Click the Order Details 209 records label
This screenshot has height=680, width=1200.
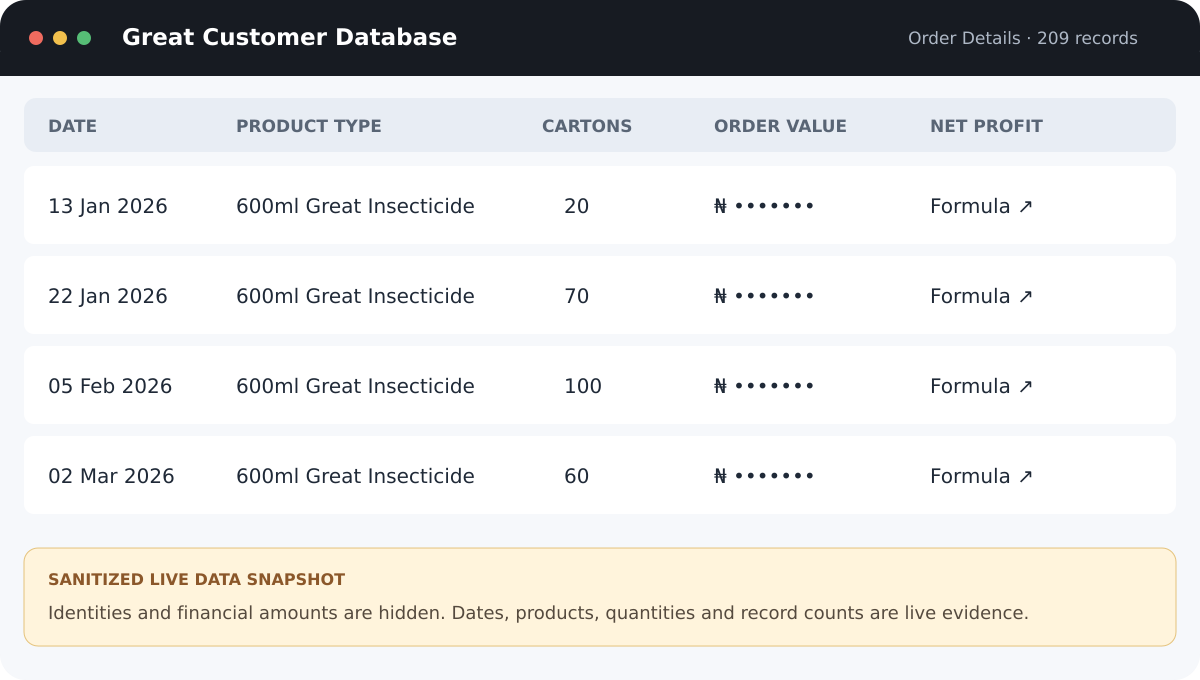coord(1023,38)
